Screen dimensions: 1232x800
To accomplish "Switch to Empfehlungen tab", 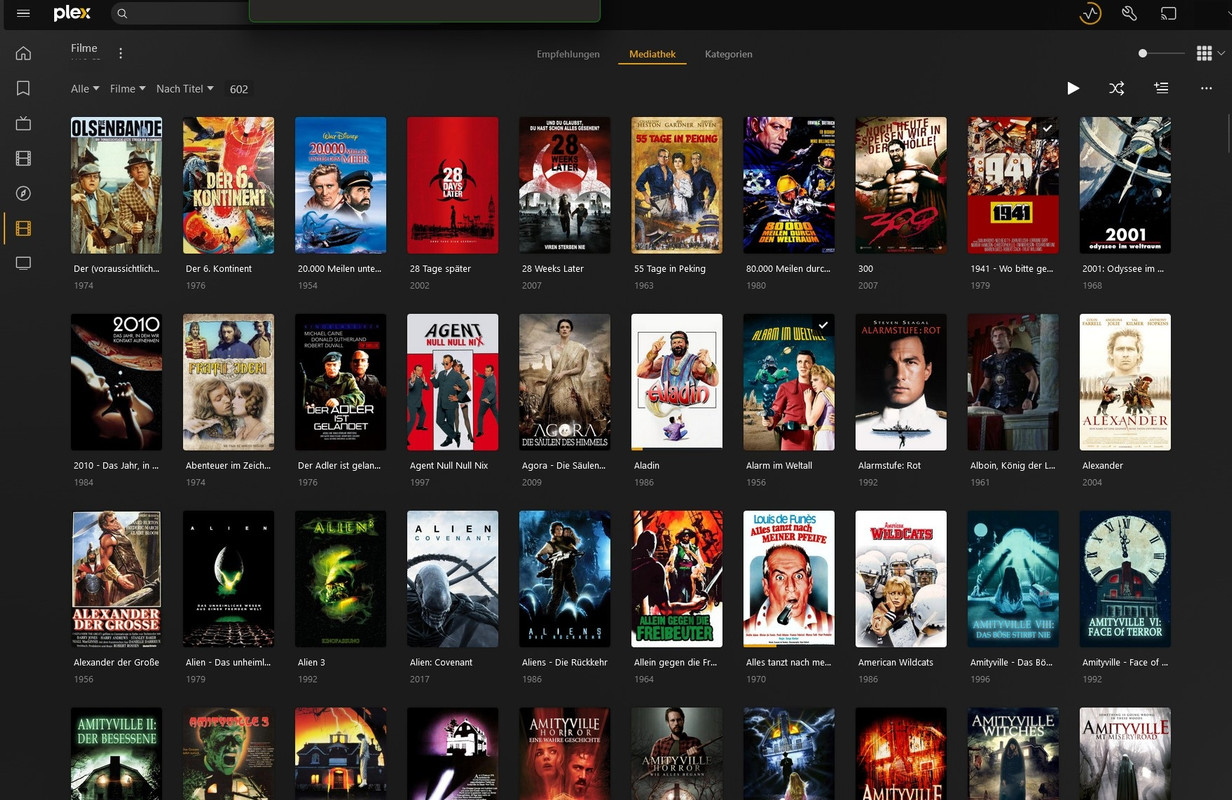I will click(x=568, y=54).
